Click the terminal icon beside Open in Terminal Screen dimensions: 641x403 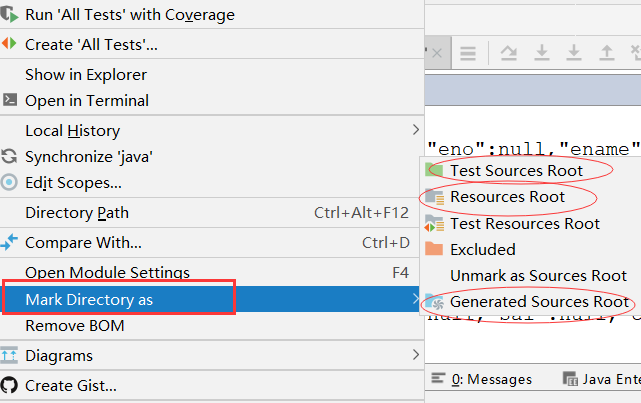(x=10, y=100)
